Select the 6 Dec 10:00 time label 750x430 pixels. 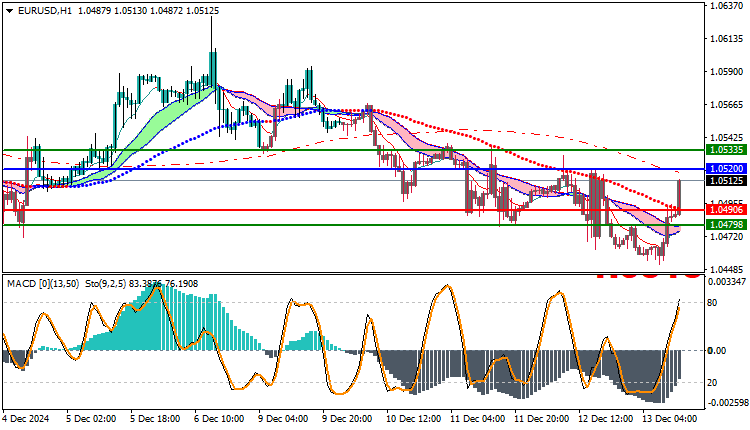[x=219, y=419]
